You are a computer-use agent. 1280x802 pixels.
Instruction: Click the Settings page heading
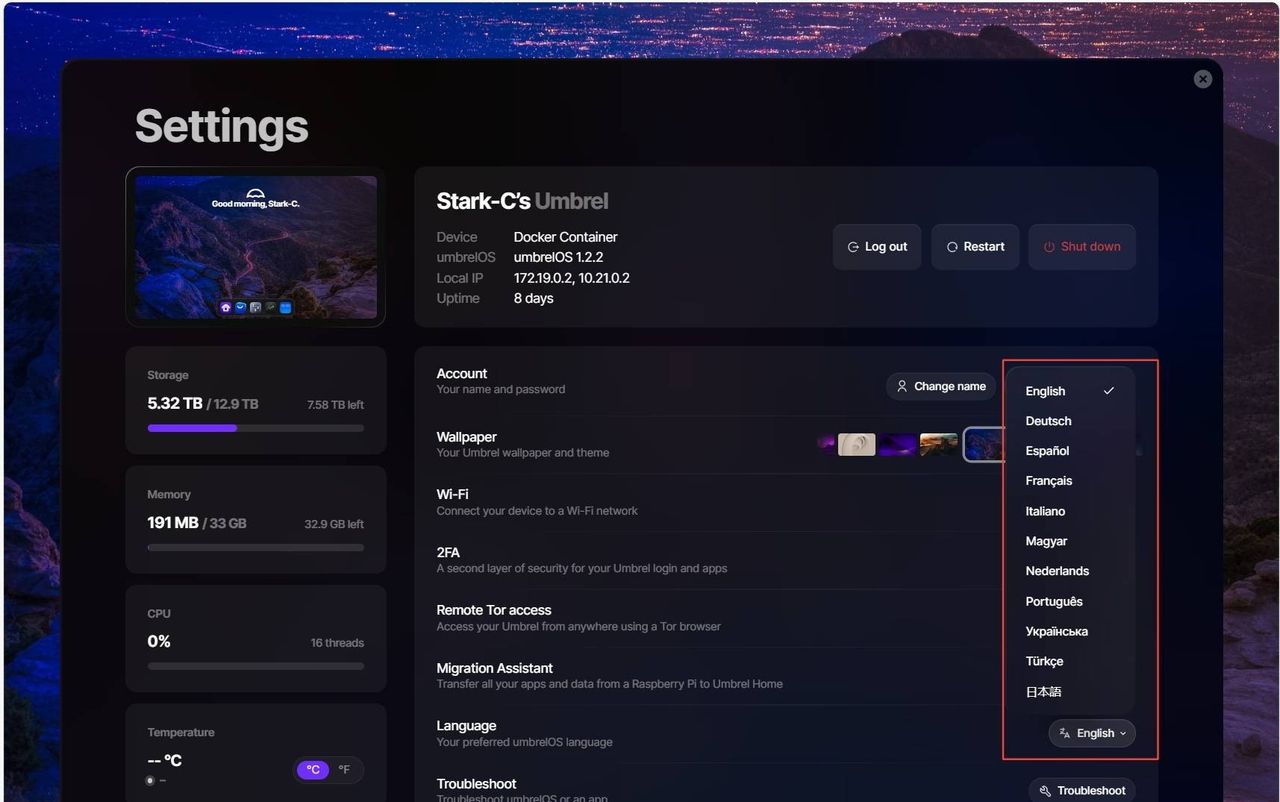(222, 127)
